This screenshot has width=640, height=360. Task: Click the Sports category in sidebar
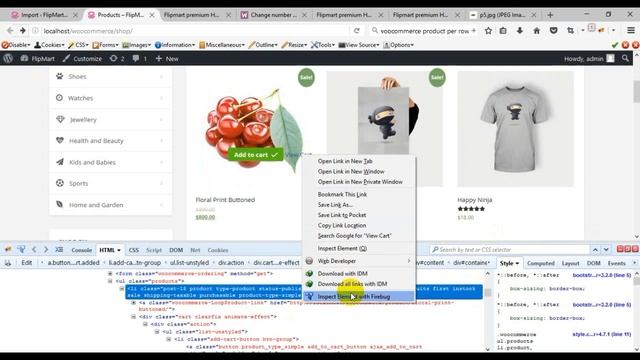pyautogui.click(x=78, y=184)
